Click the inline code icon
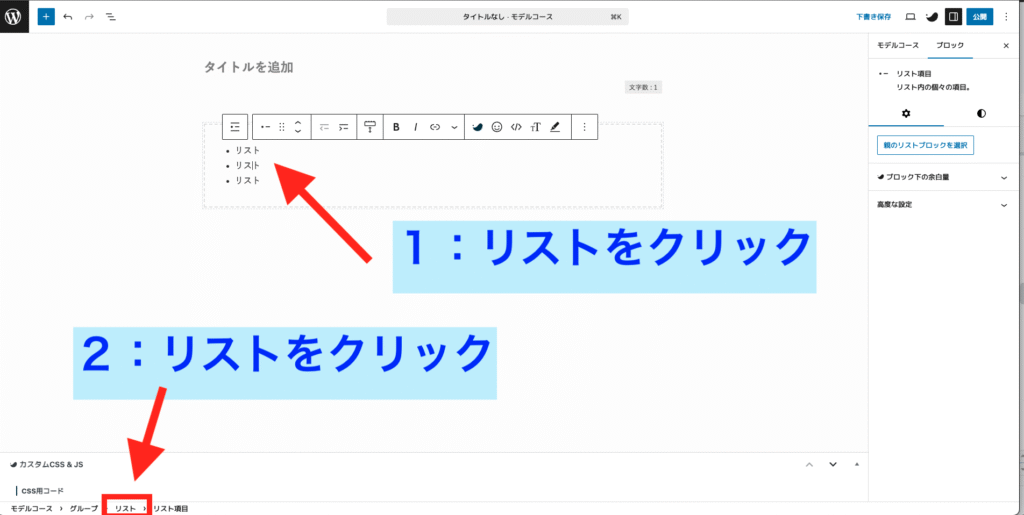The height and width of the screenshot is (515, 1024). point(516,127)
